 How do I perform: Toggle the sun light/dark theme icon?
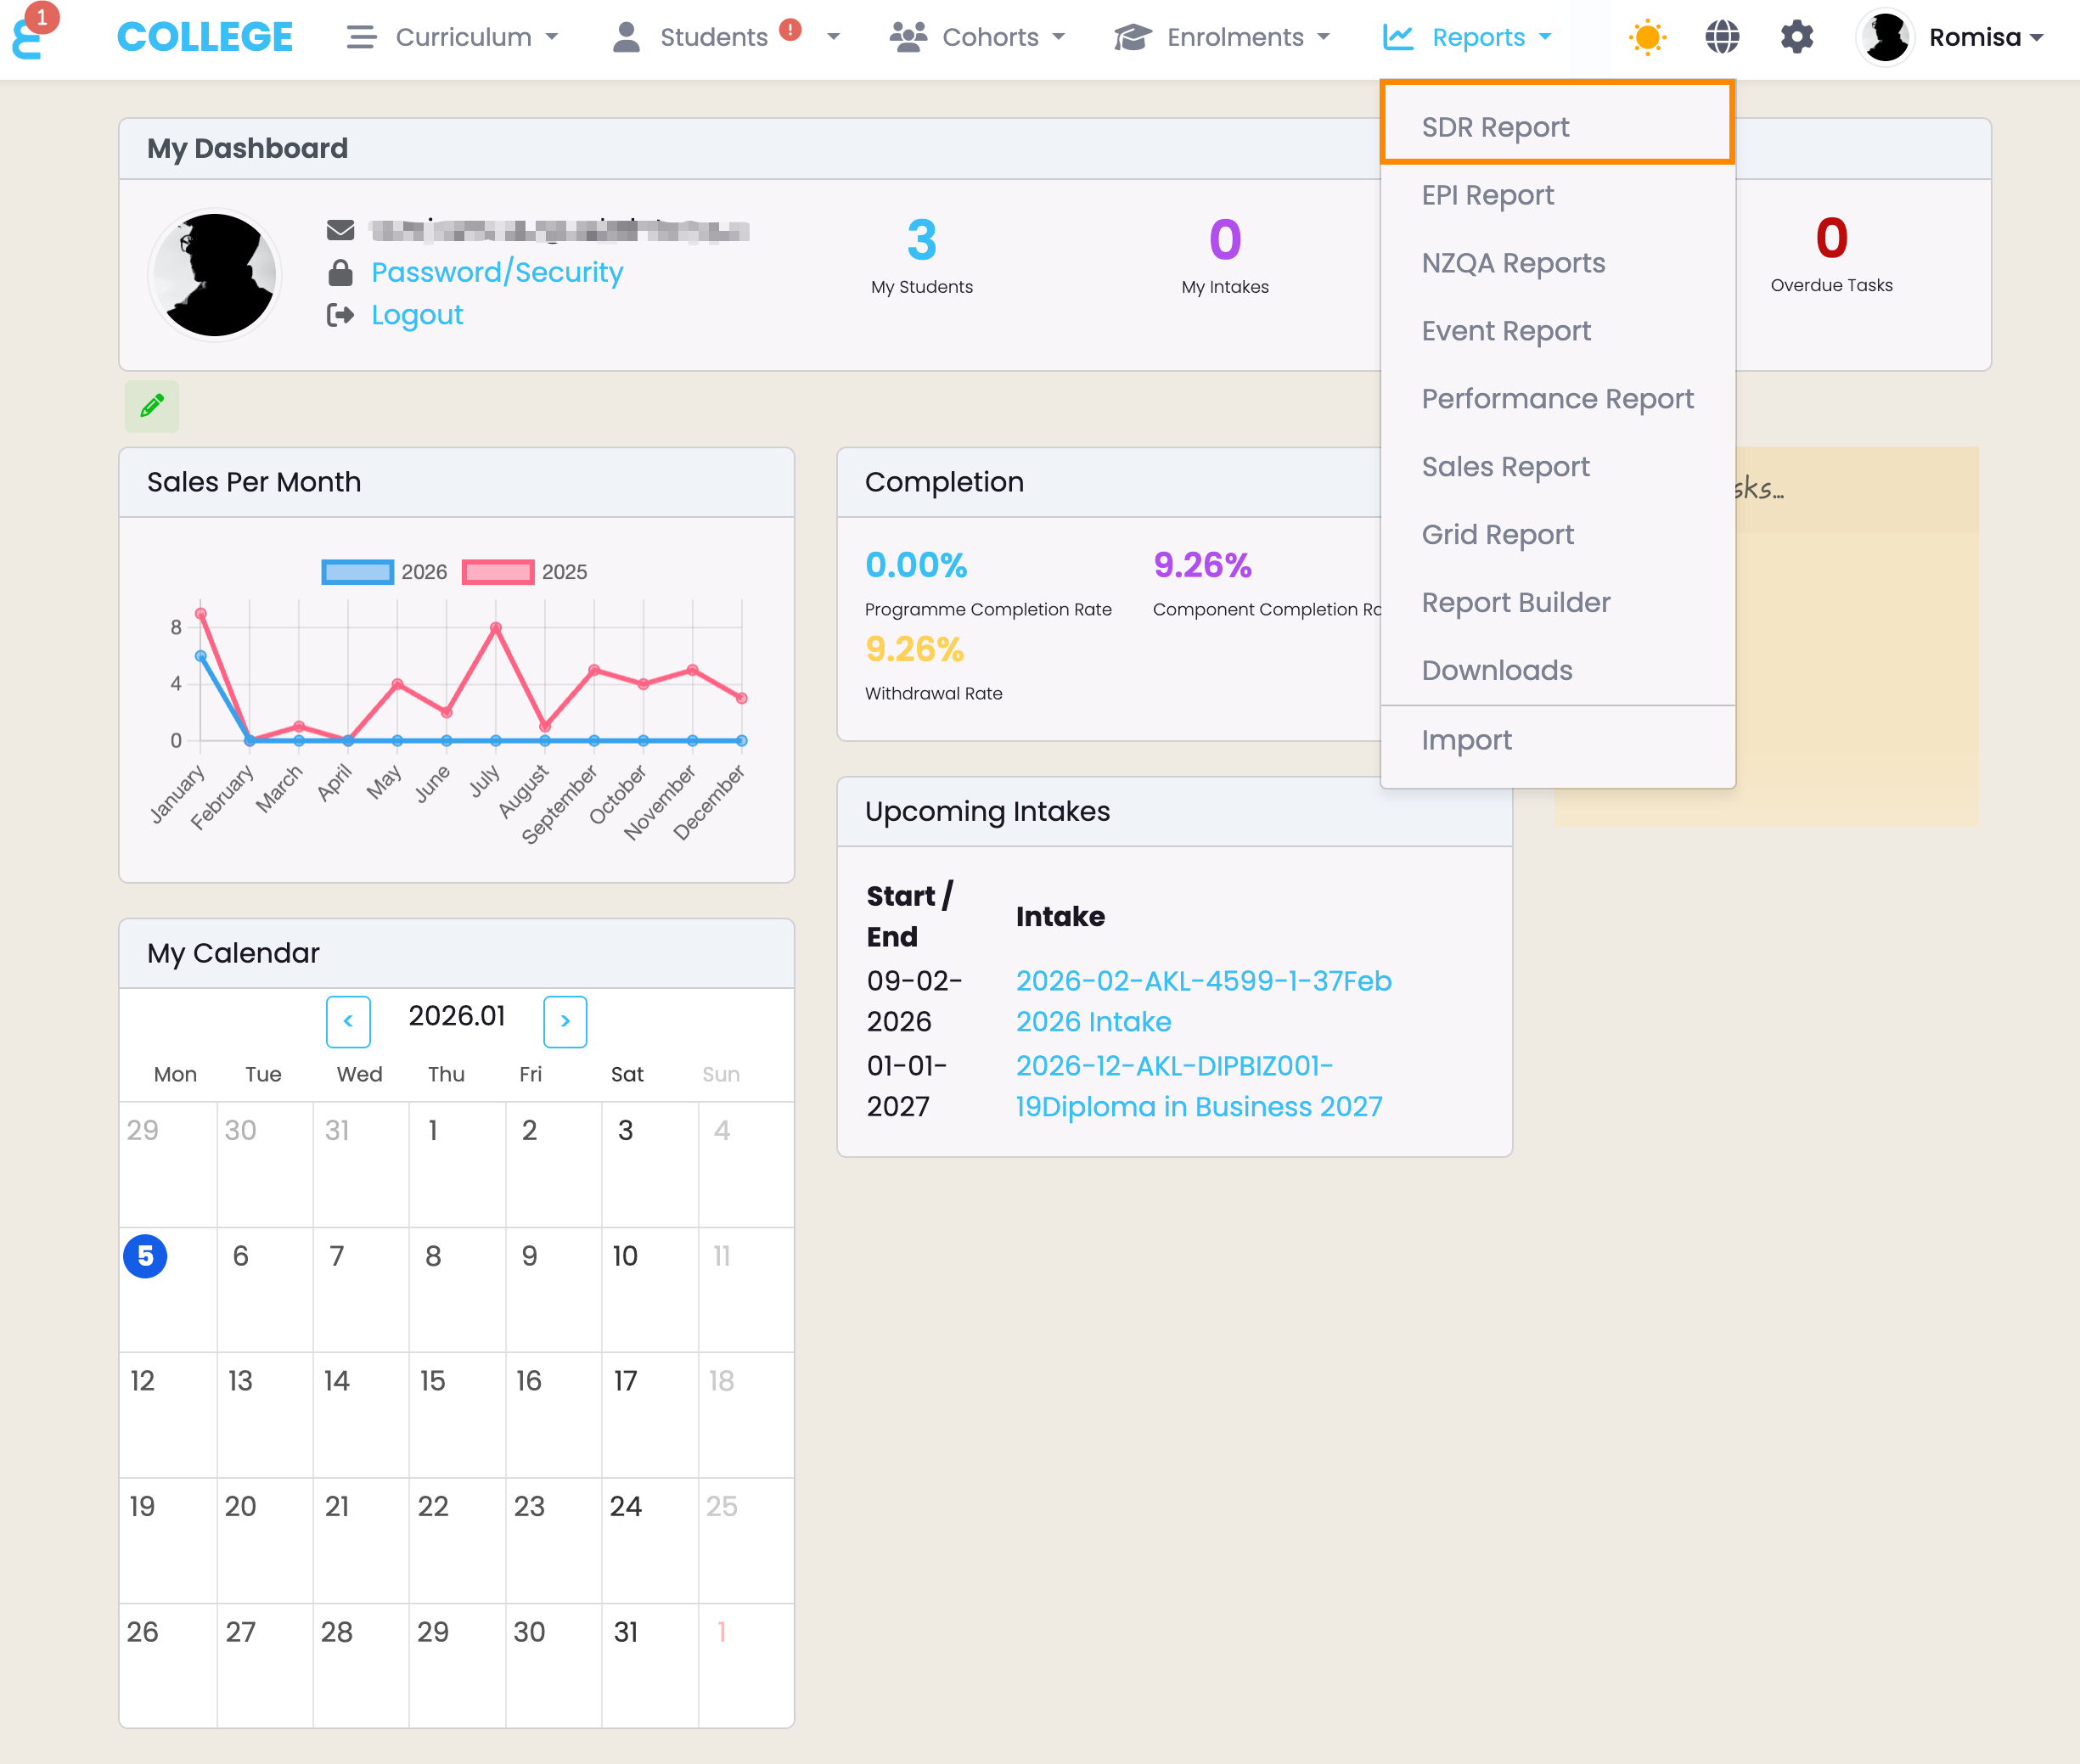coord(1646,38)
